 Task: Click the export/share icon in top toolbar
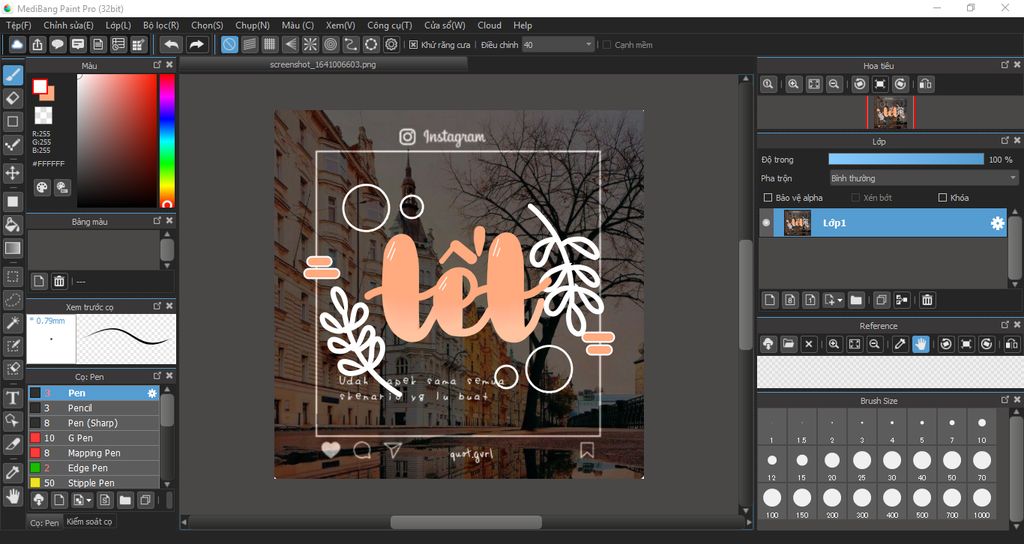37,44
